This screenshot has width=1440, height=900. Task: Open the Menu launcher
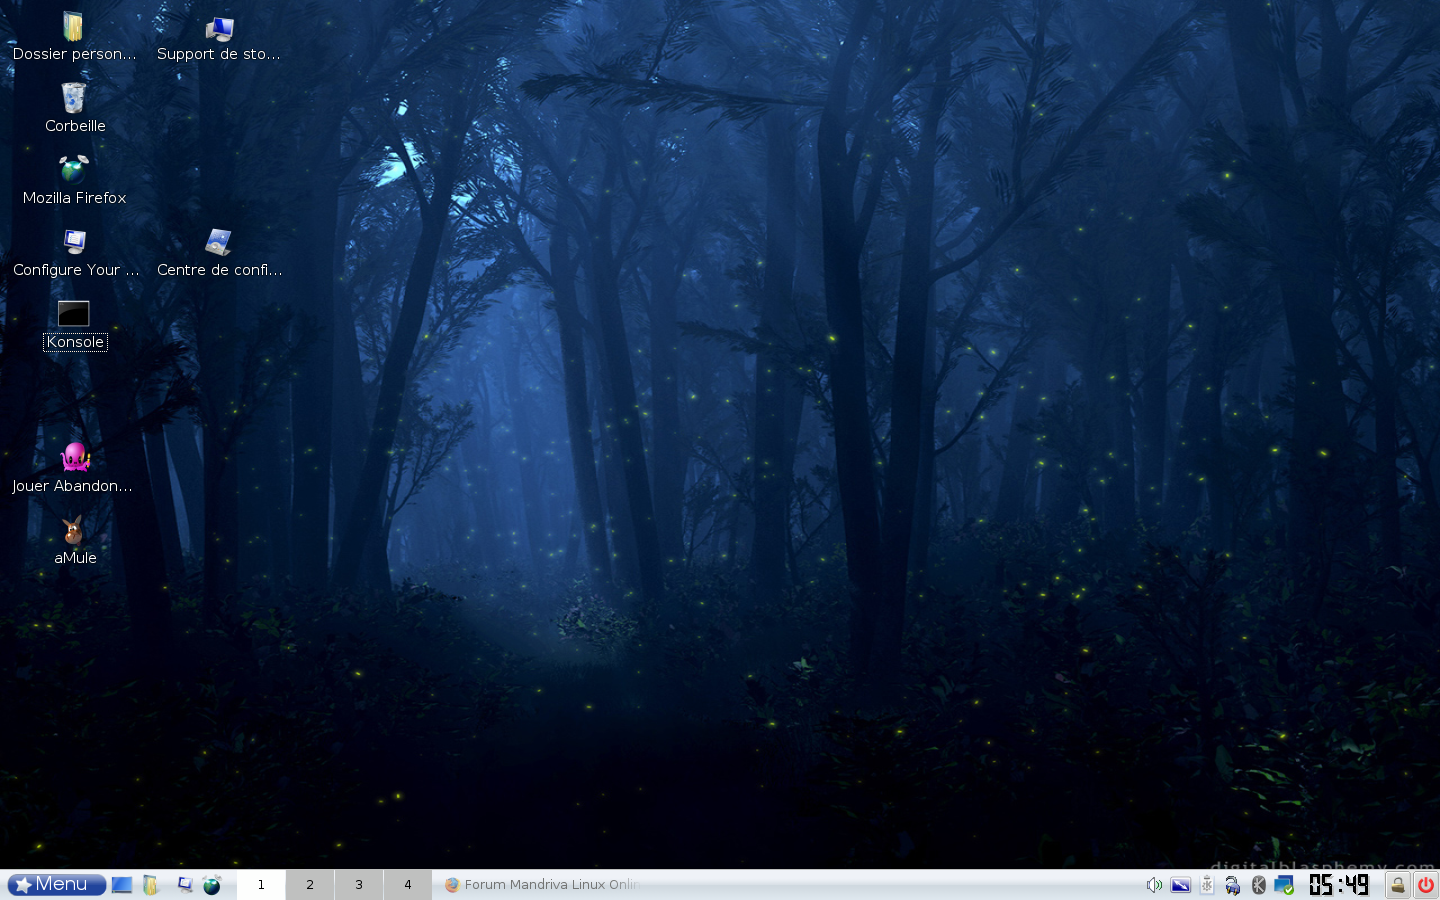tap(55, 884)
